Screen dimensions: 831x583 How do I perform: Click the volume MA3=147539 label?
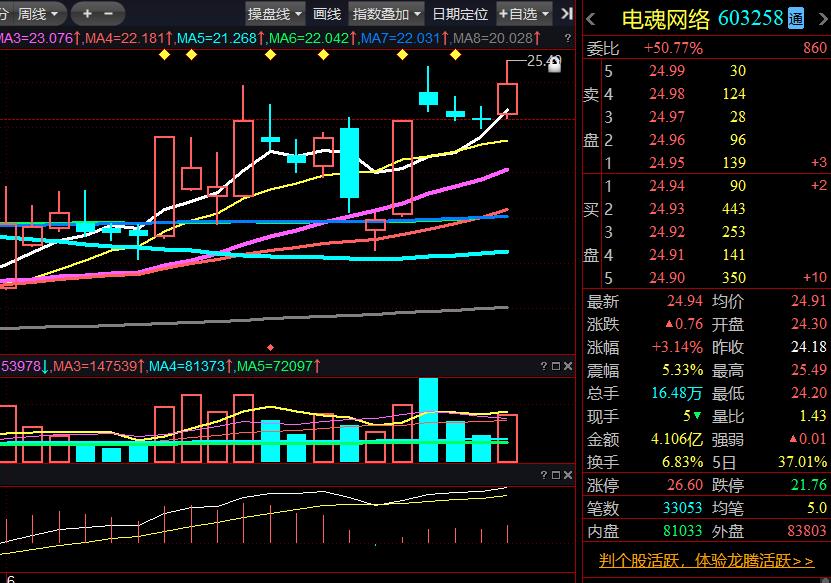click(x=99, y=366)
